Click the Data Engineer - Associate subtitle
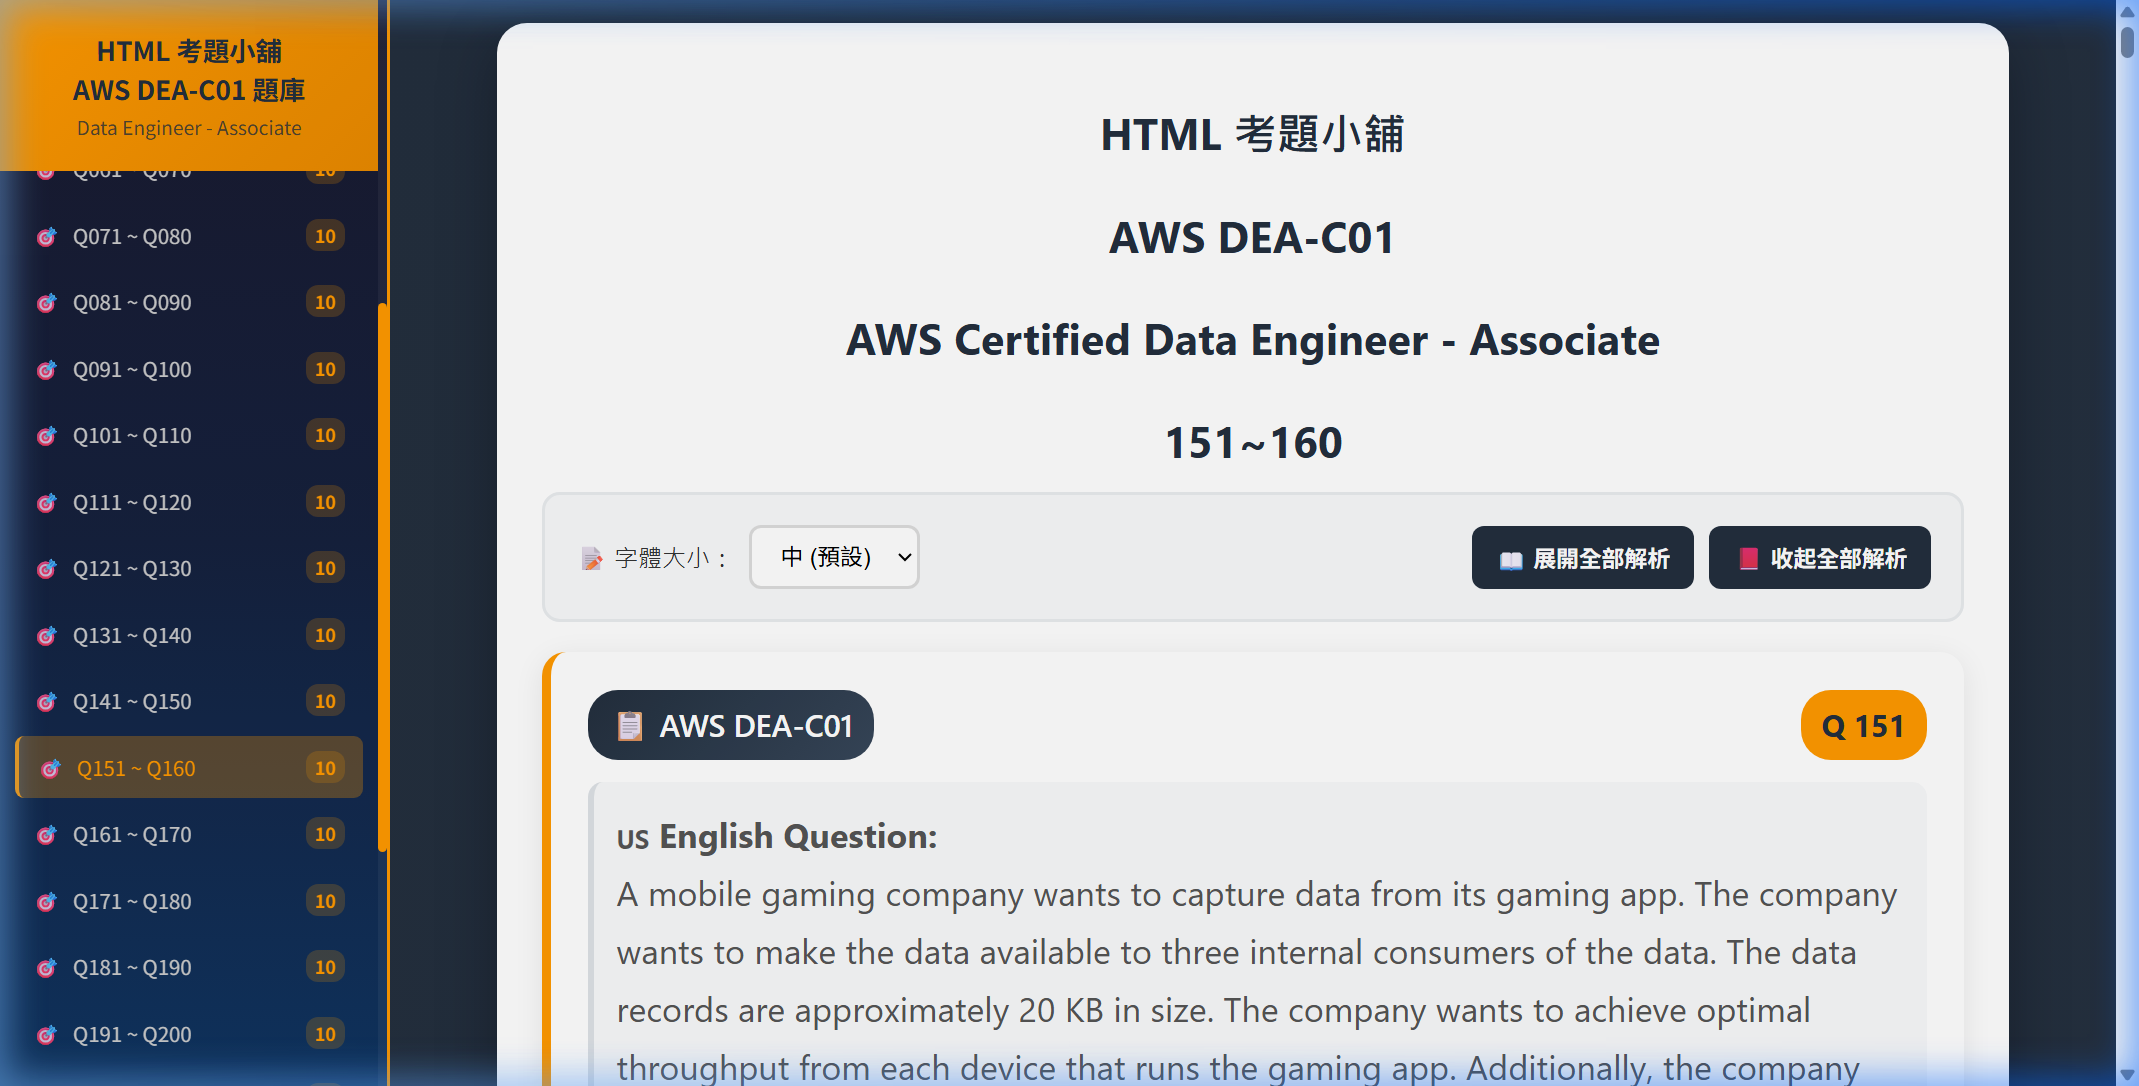 pos(189,128)
